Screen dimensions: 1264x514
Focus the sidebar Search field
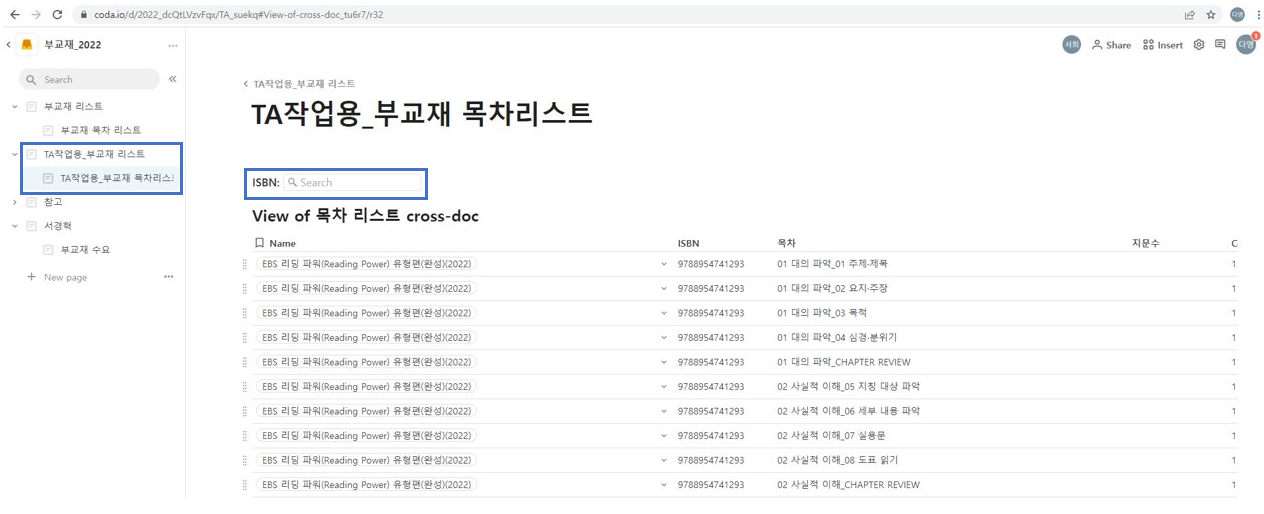click(90, 79)
